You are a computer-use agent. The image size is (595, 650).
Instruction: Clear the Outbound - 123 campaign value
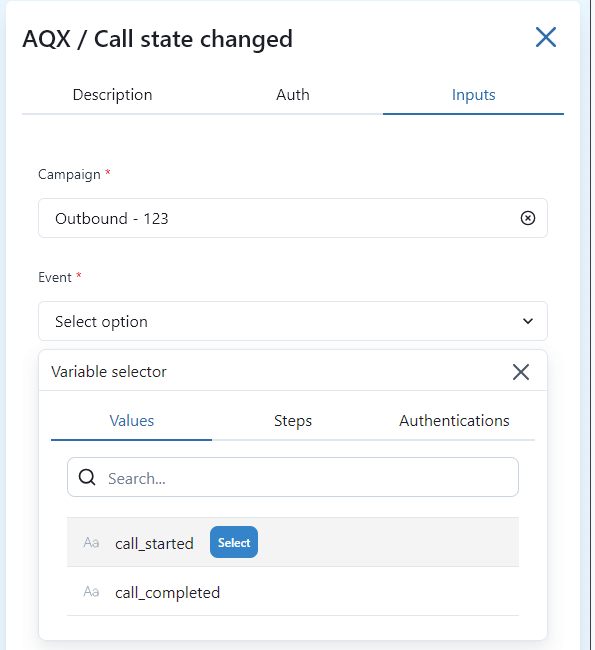point(527,218)
